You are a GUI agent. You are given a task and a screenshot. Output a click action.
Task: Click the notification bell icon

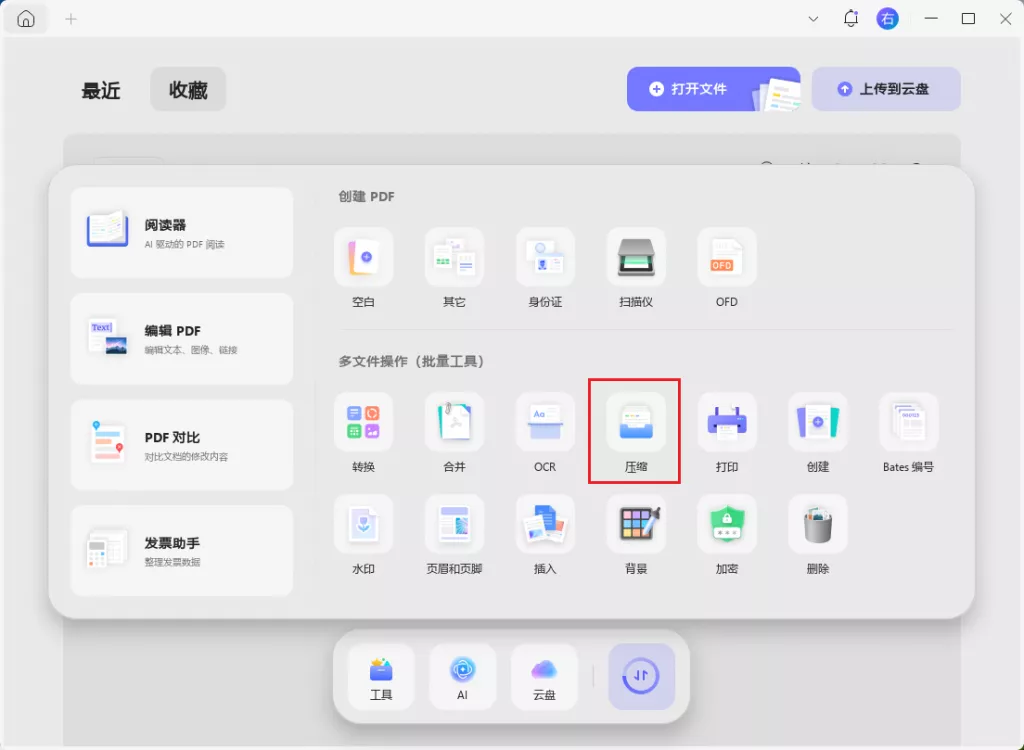(851, 19)
